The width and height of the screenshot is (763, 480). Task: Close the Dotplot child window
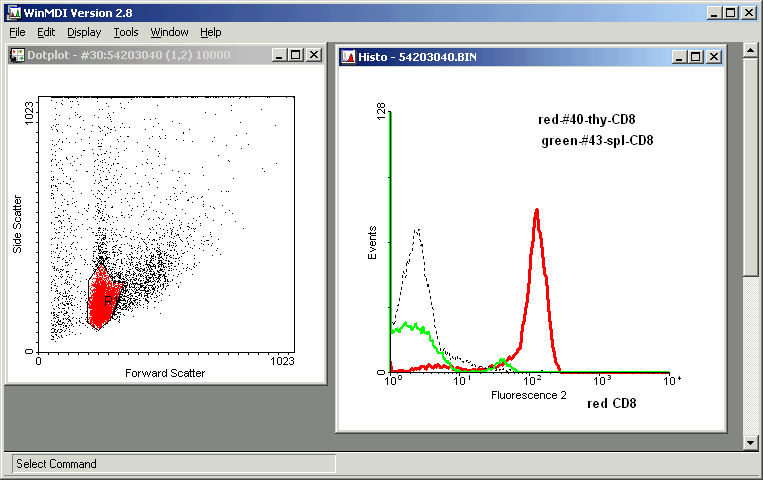312,55
